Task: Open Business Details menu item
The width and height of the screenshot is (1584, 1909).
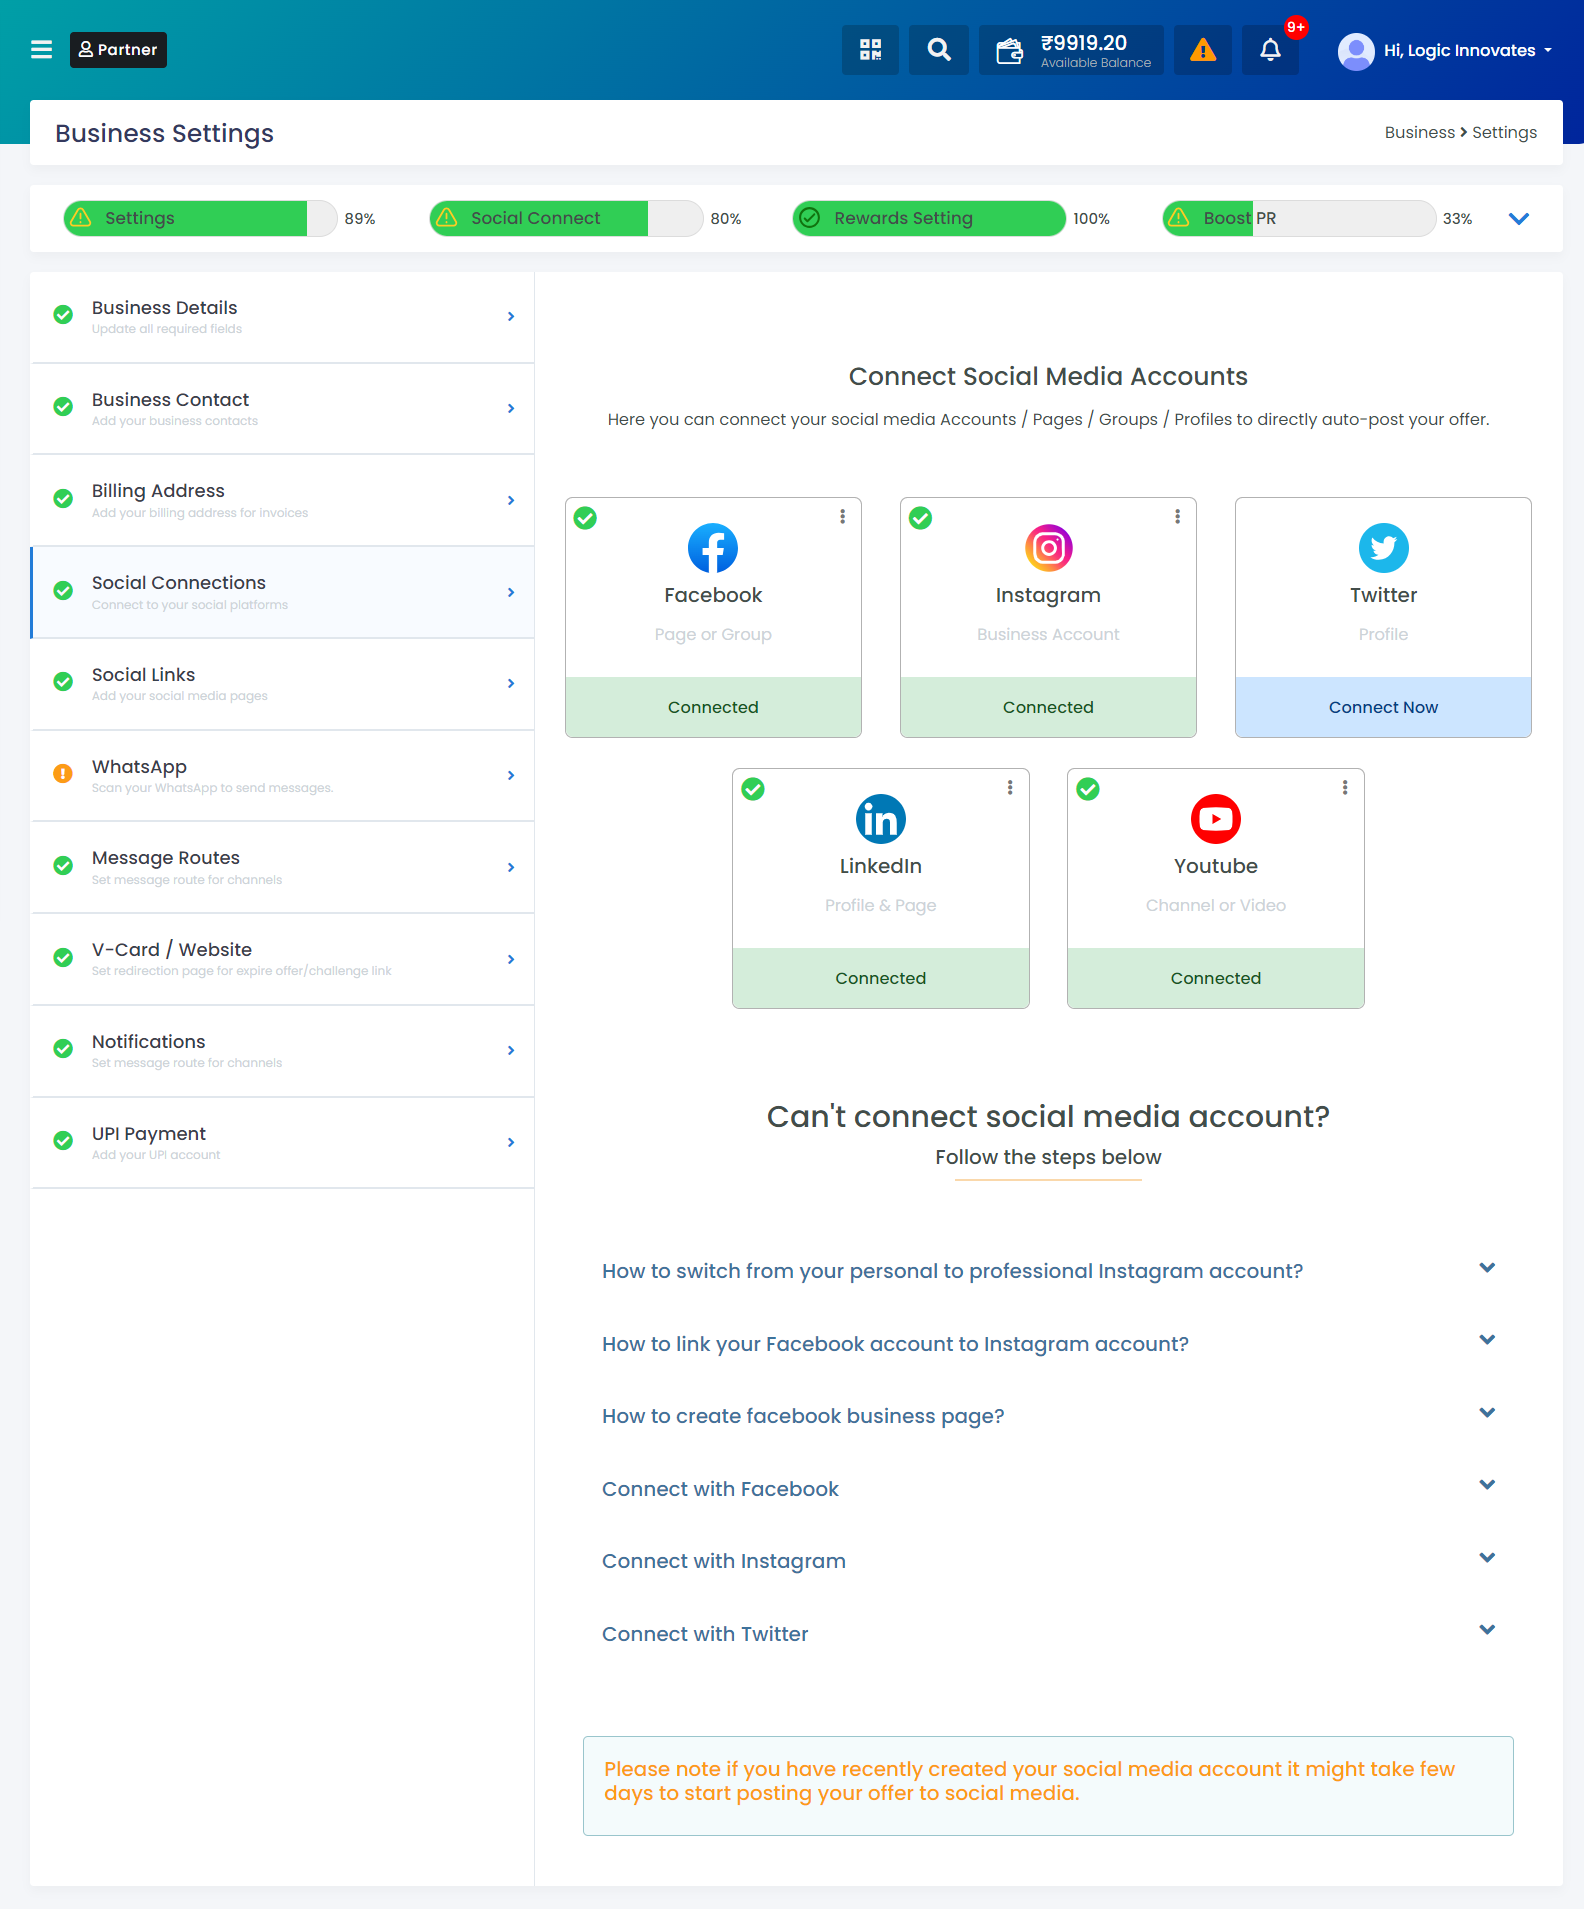Action: 283,317
